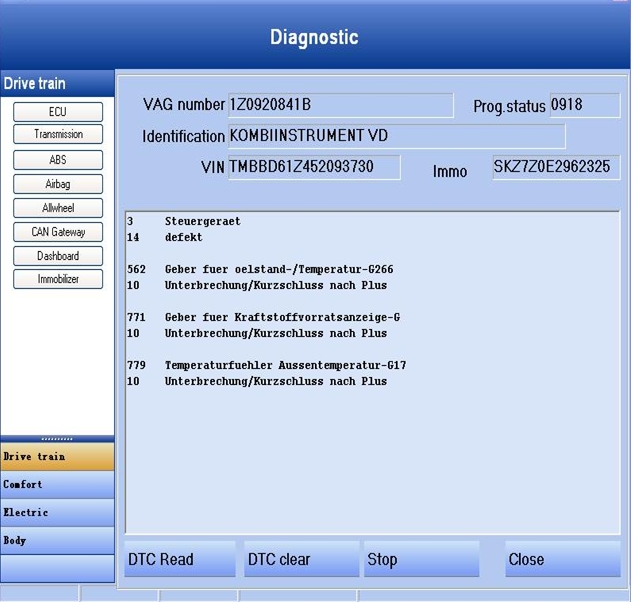Open the ECU module
Screen dimensions: 633x602
[x=58, y=112]
